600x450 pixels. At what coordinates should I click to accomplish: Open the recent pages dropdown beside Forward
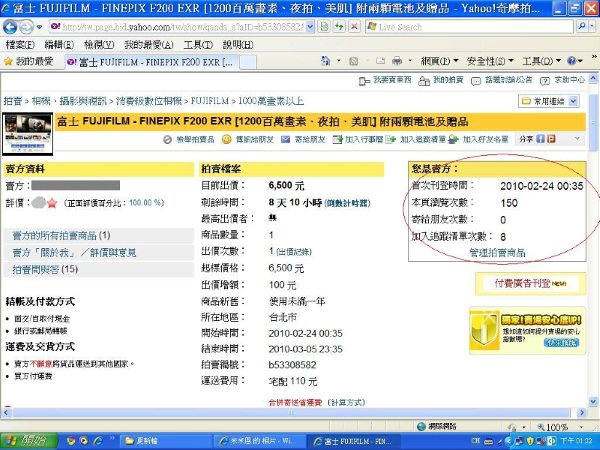pyautogui.click(x=39, y=28)
